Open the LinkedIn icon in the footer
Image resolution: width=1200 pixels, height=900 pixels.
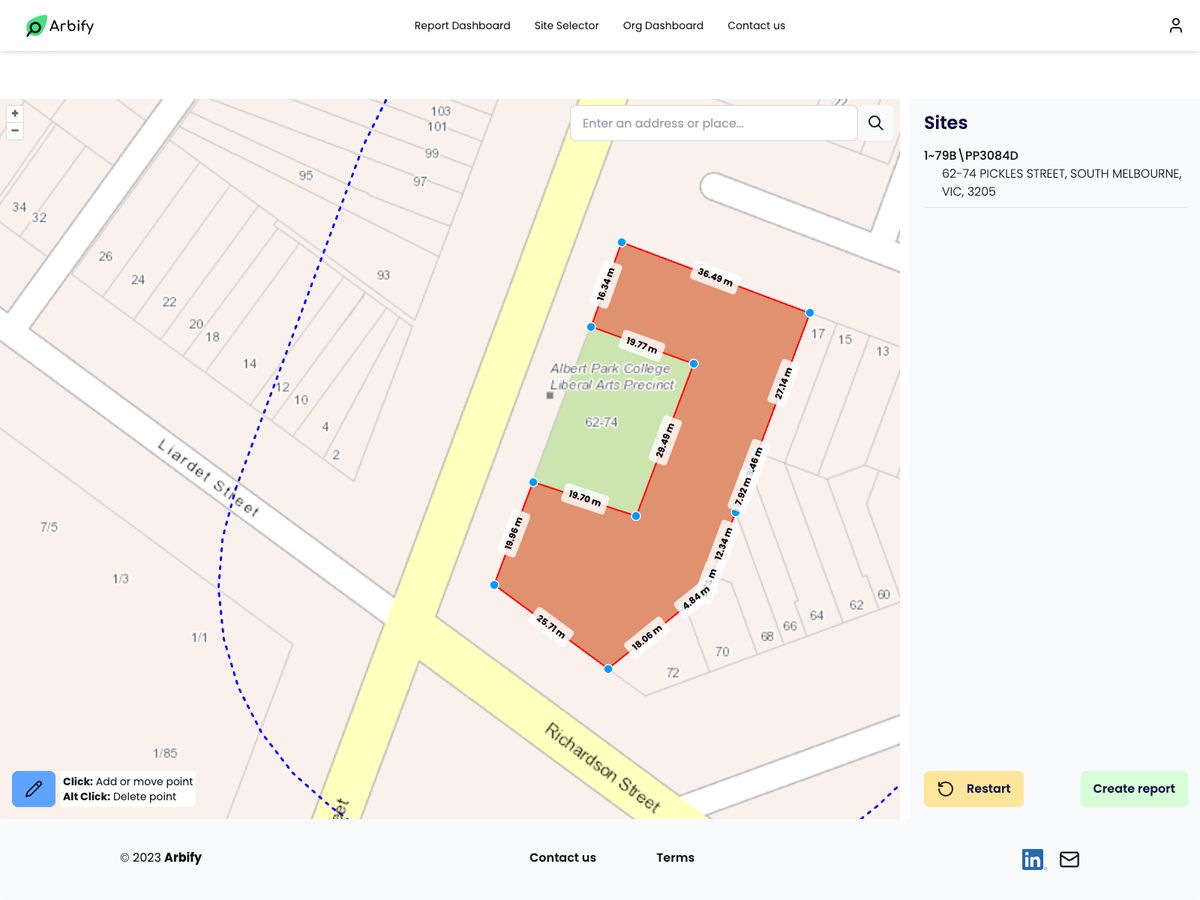(1033, 858)
